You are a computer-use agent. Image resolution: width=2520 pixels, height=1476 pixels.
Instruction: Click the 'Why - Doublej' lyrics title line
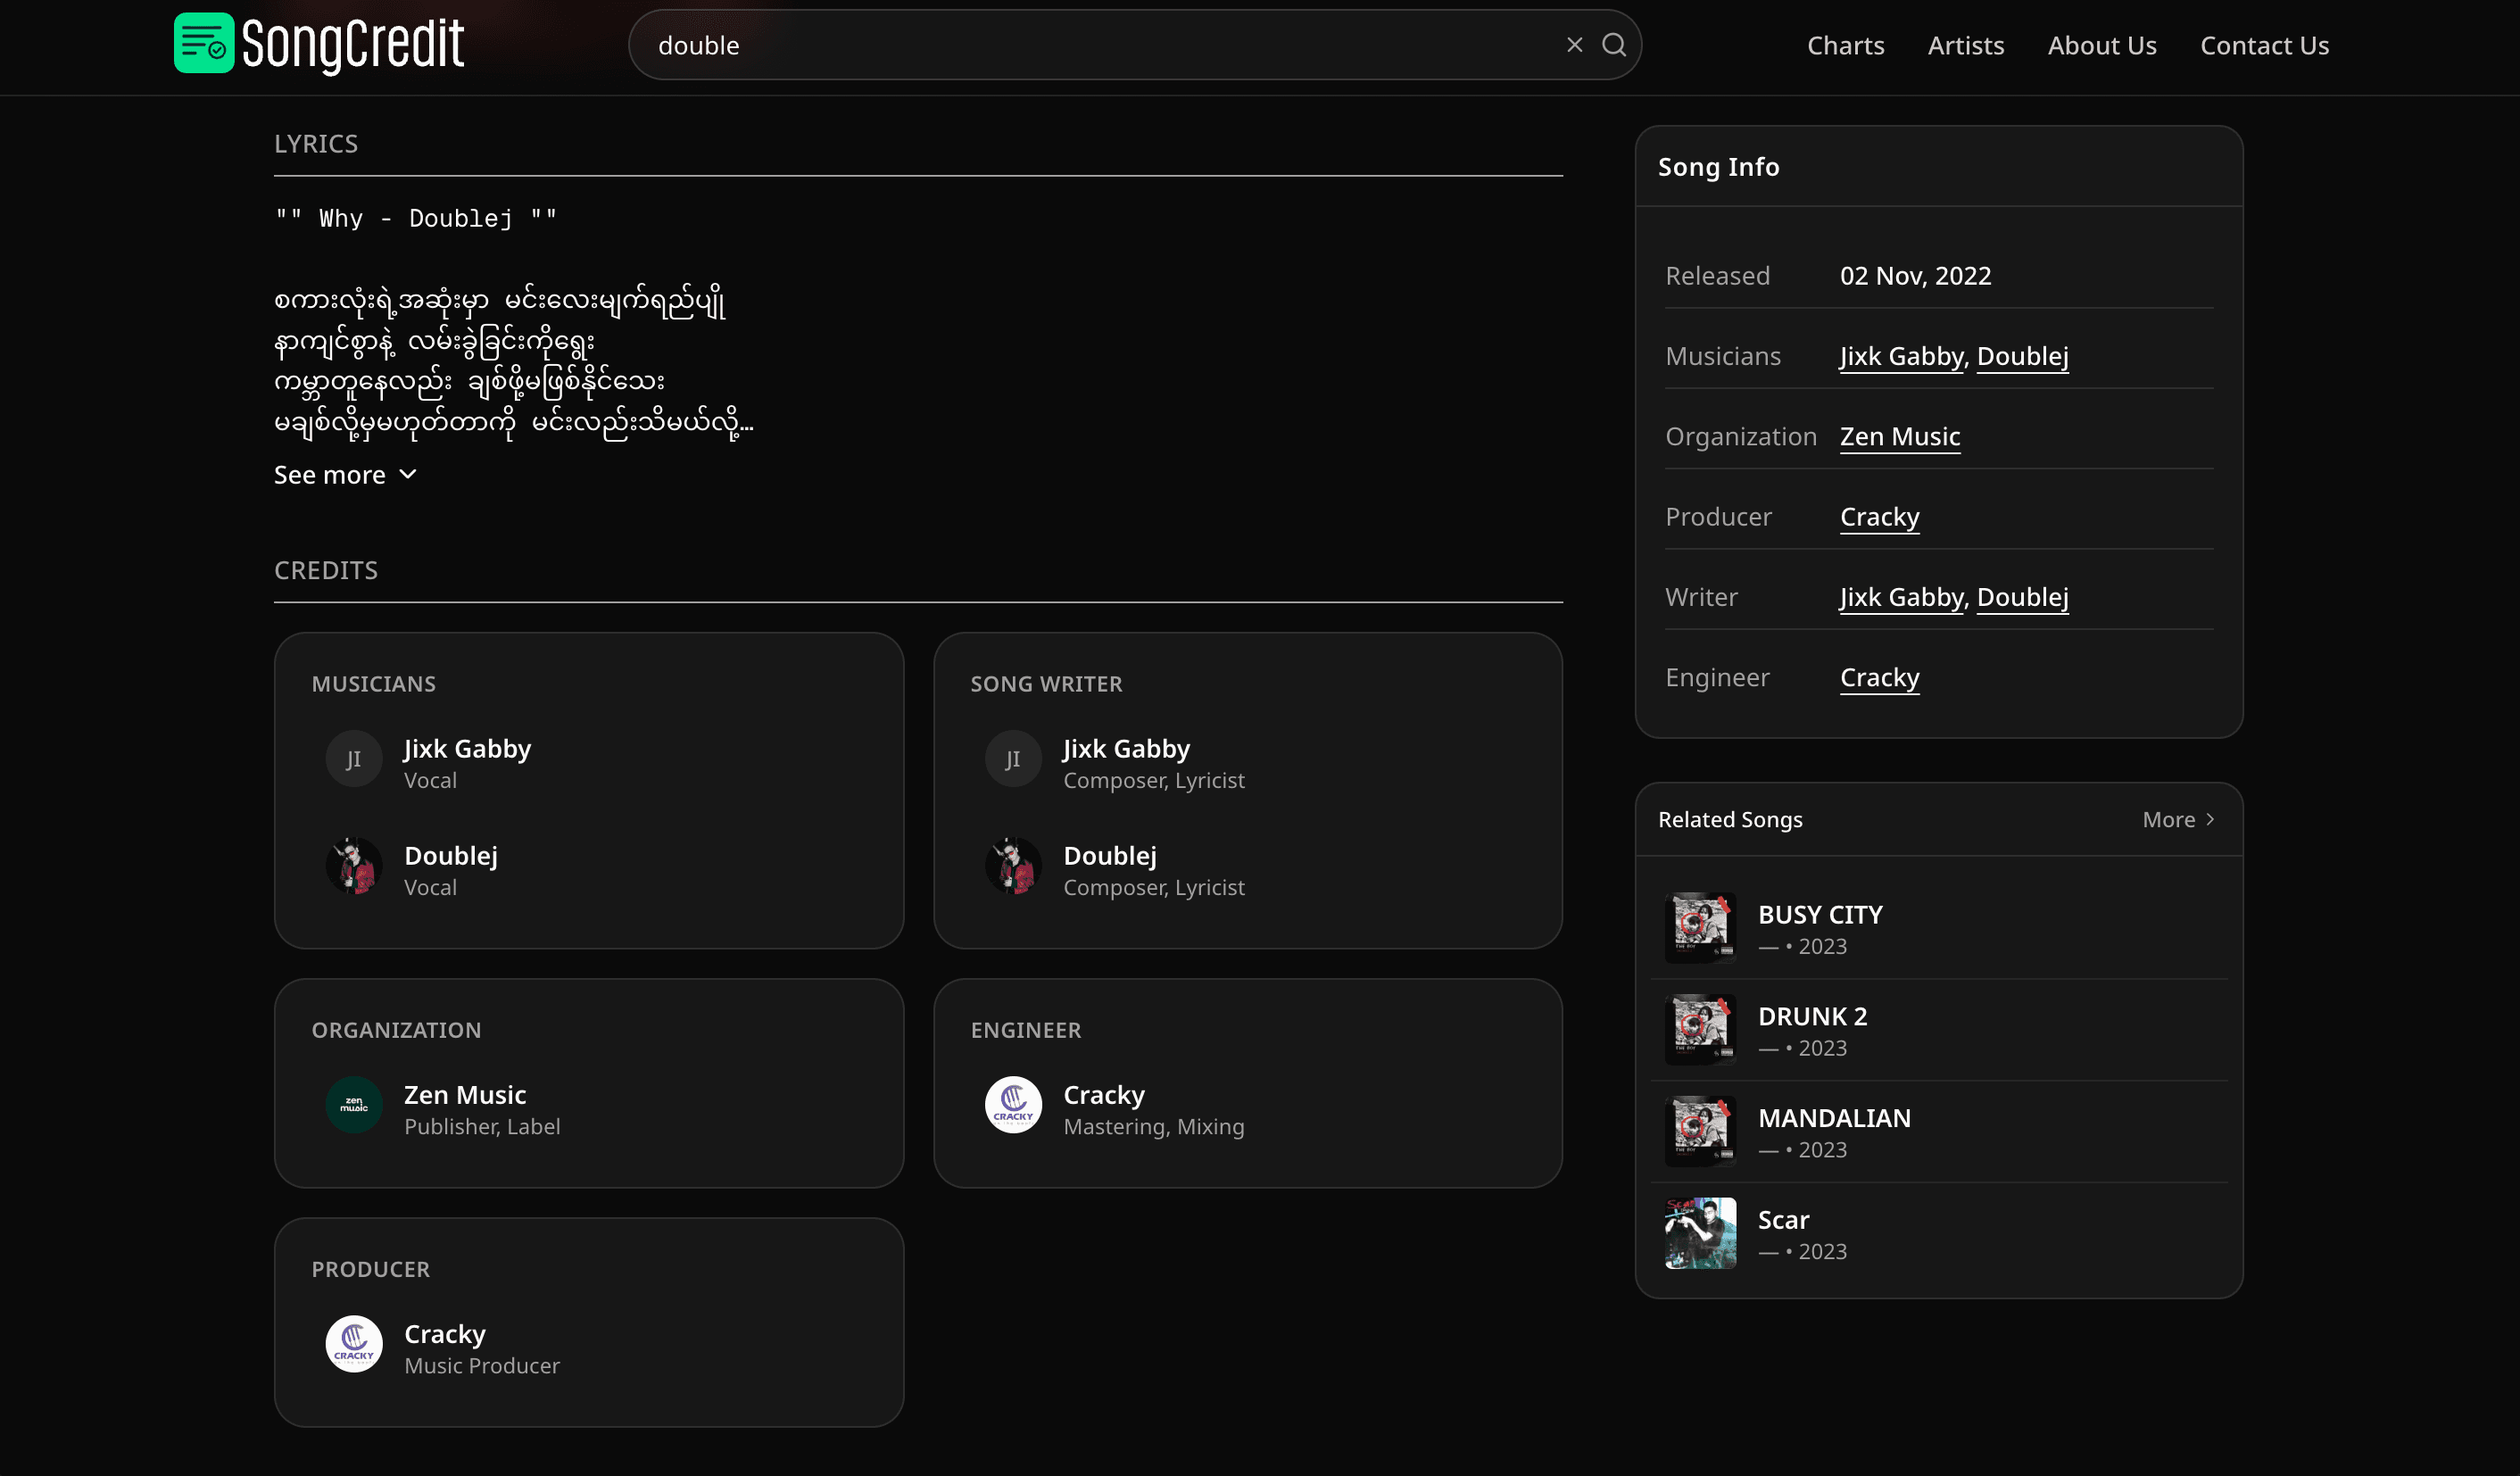point(416,218)
